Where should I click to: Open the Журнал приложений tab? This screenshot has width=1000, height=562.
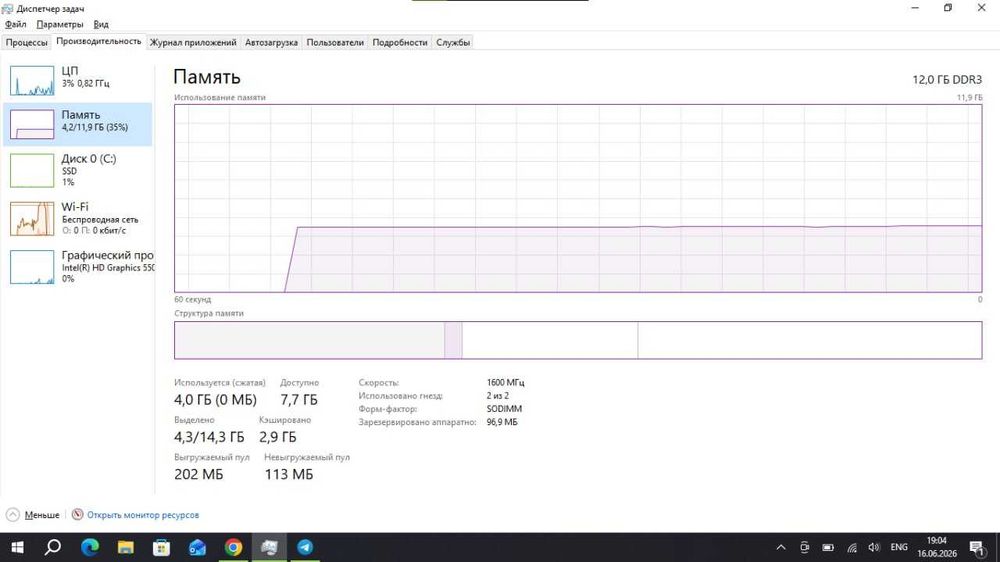[193, 42]
